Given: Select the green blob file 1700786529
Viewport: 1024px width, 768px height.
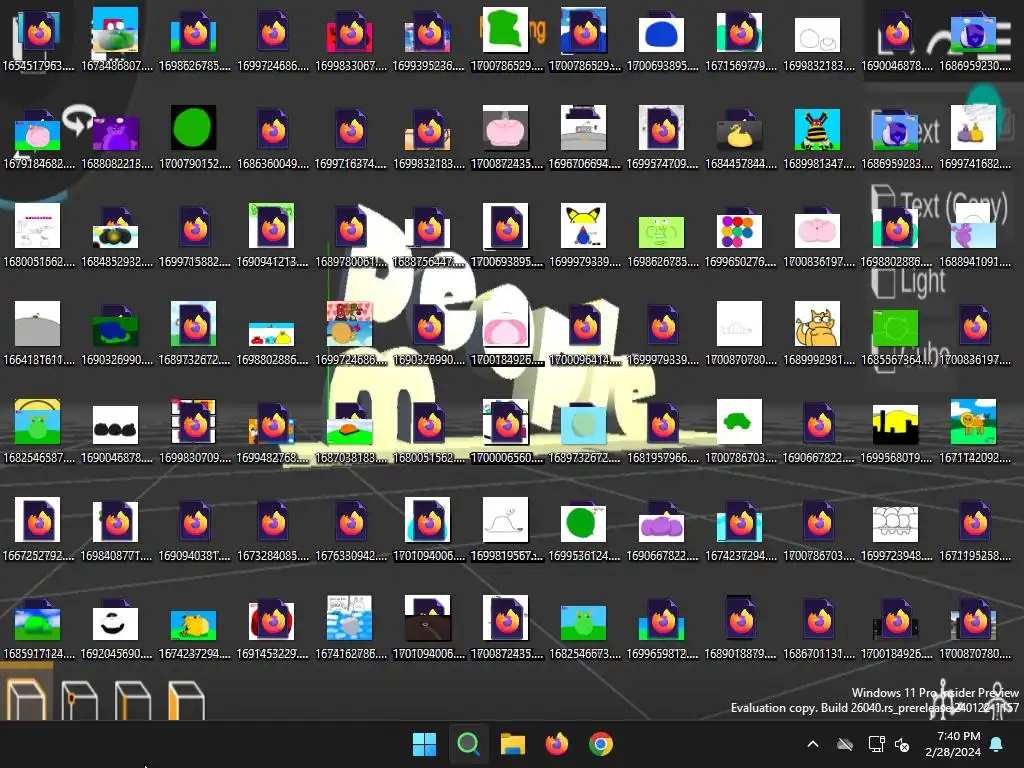Looking at the screenshot, I should pos(506,39).
